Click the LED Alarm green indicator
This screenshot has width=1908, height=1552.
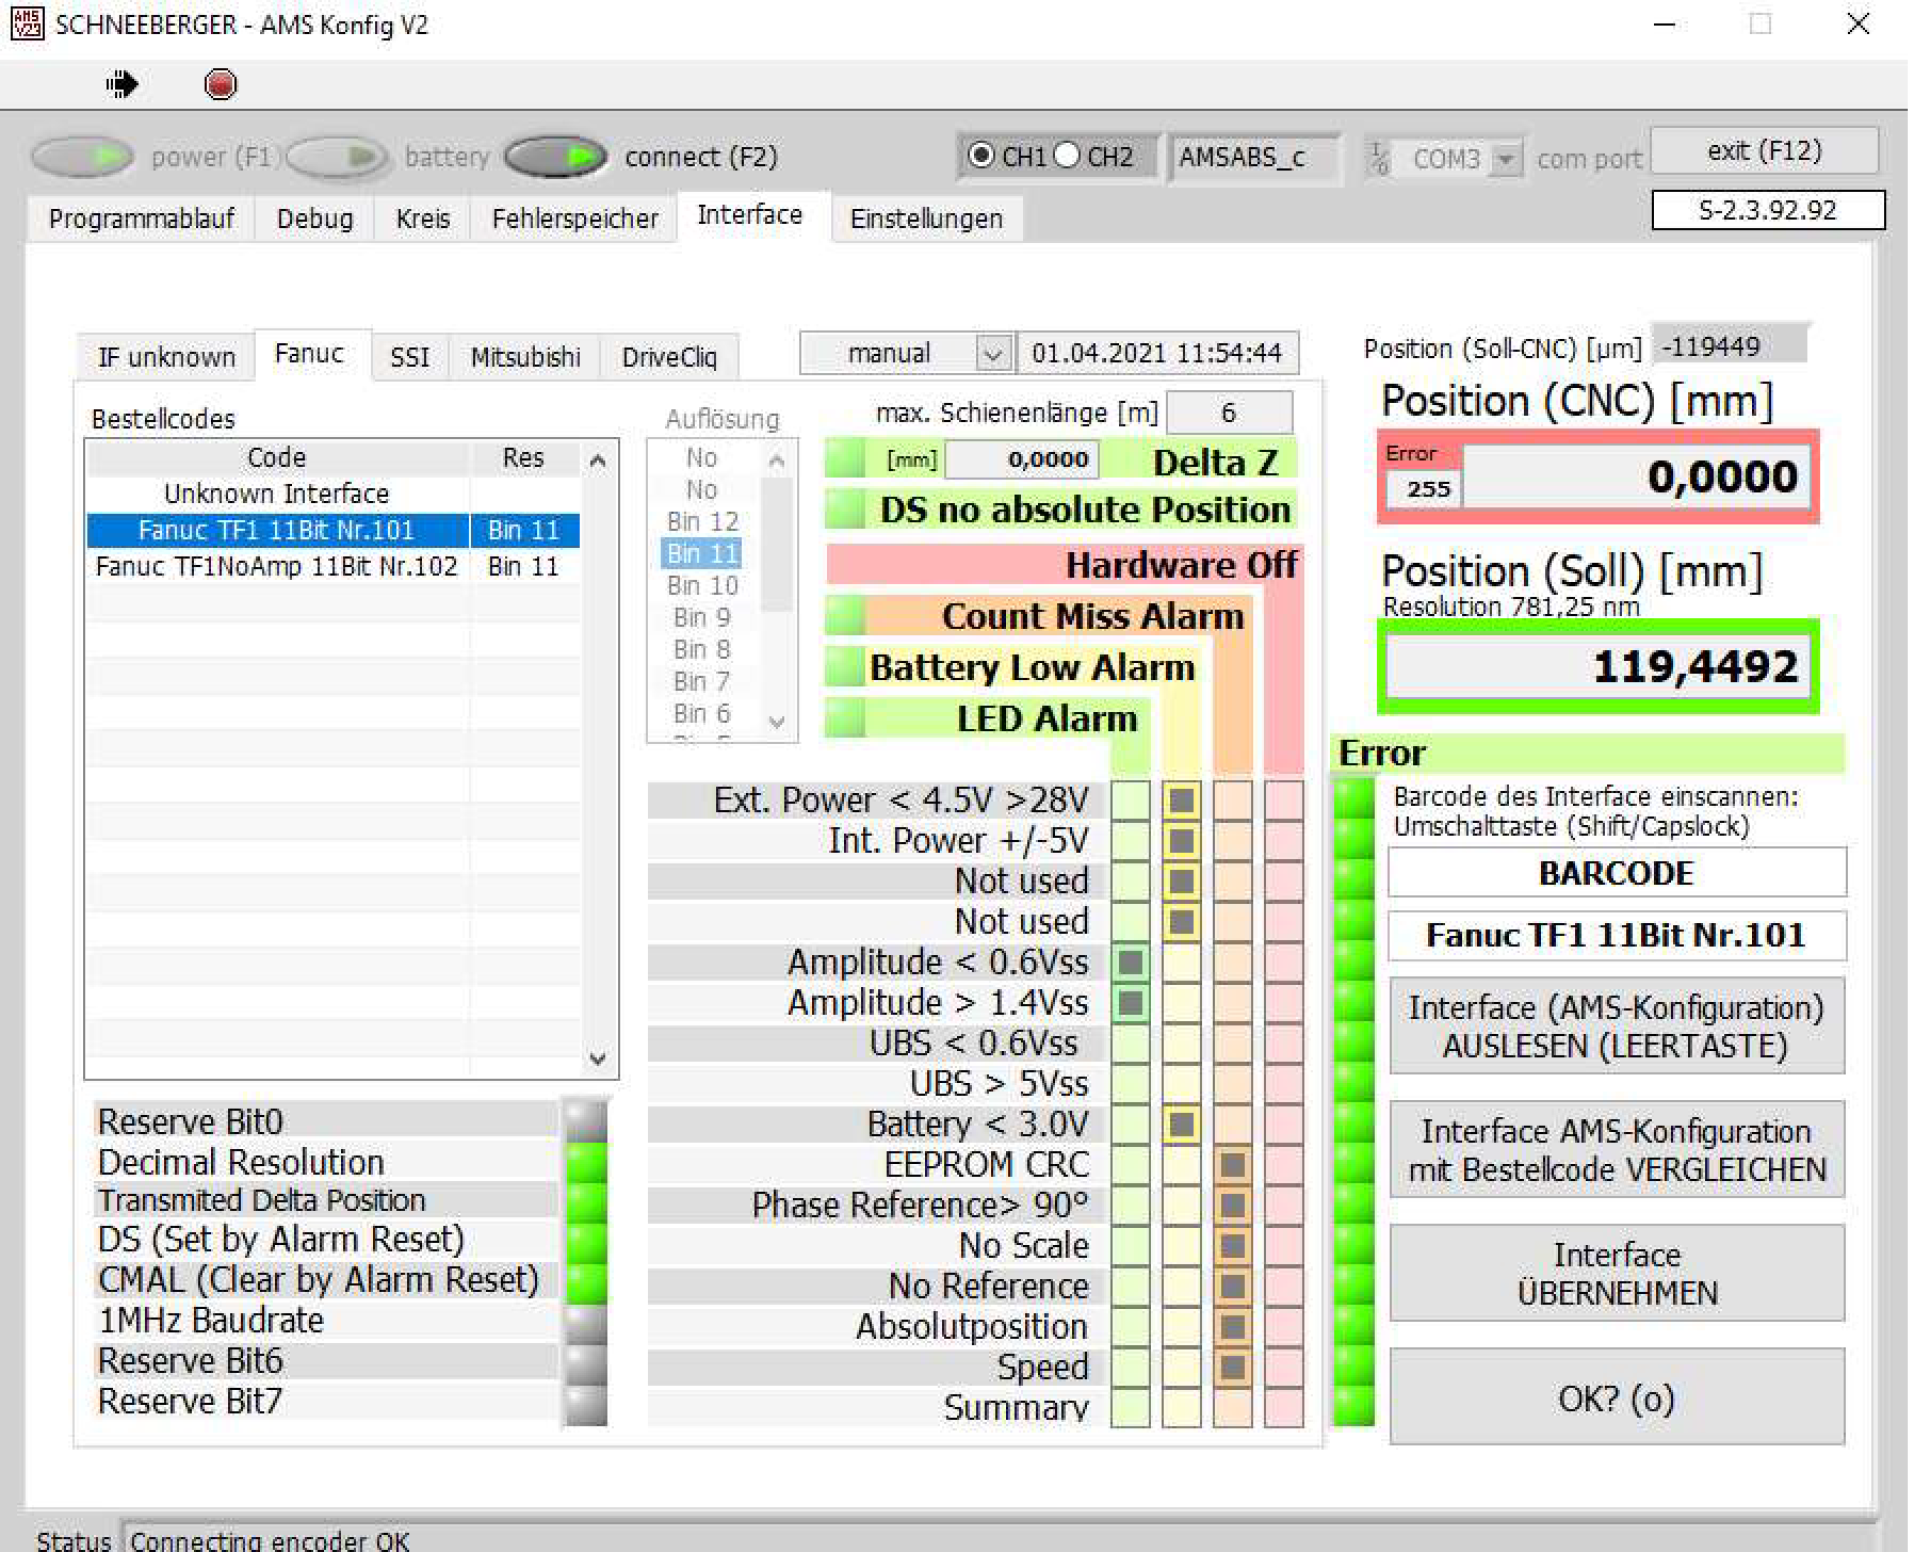pos(845,718)
